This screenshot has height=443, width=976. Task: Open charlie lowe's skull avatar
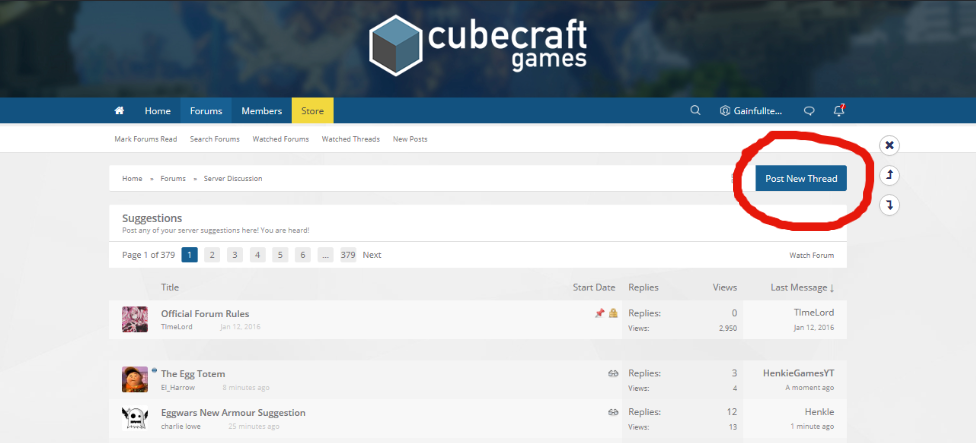click(x=134, y=418)
